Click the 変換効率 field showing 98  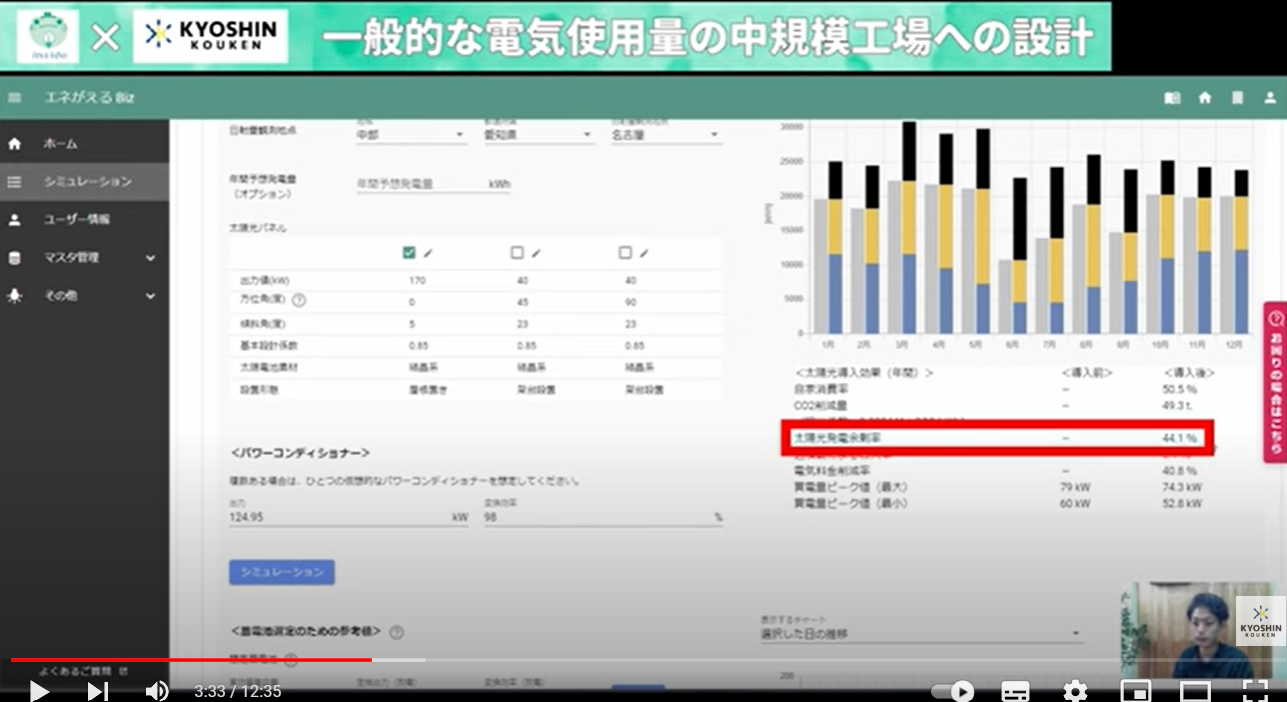(x=604, y=517)
